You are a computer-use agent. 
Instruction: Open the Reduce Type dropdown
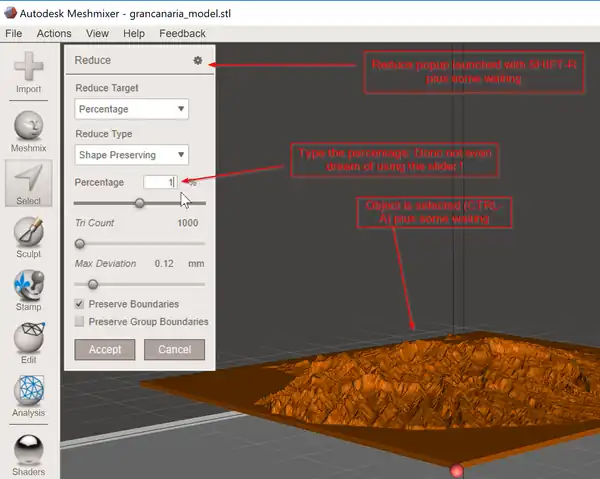coord(132,154)
